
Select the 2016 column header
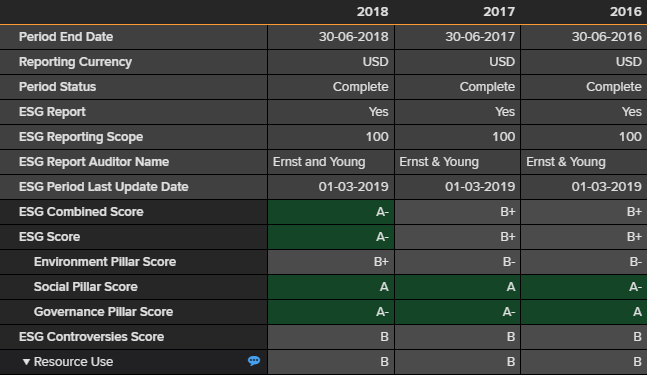626,12
